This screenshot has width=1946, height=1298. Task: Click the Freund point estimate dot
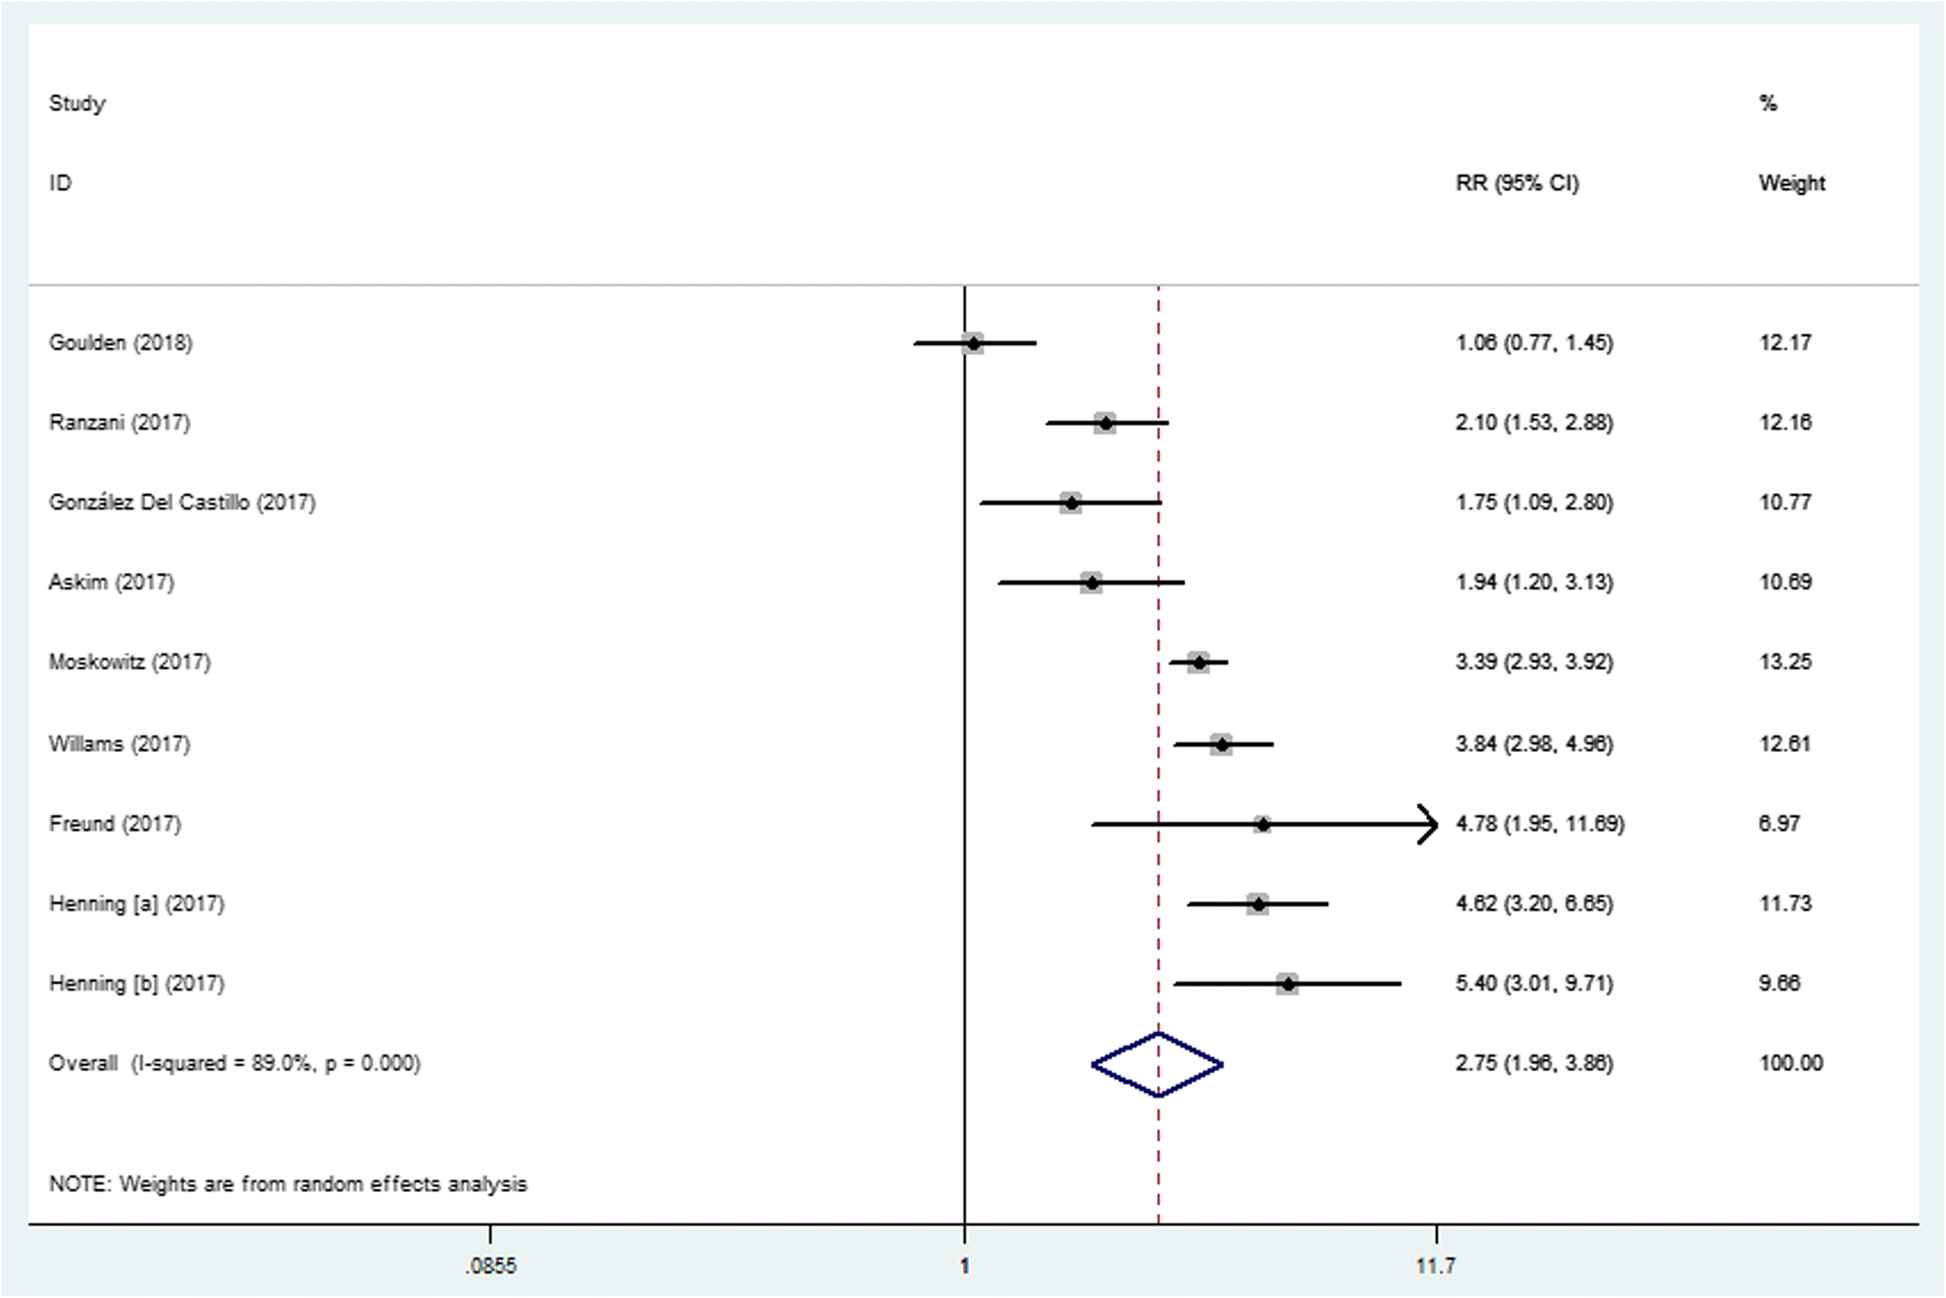1263,825
